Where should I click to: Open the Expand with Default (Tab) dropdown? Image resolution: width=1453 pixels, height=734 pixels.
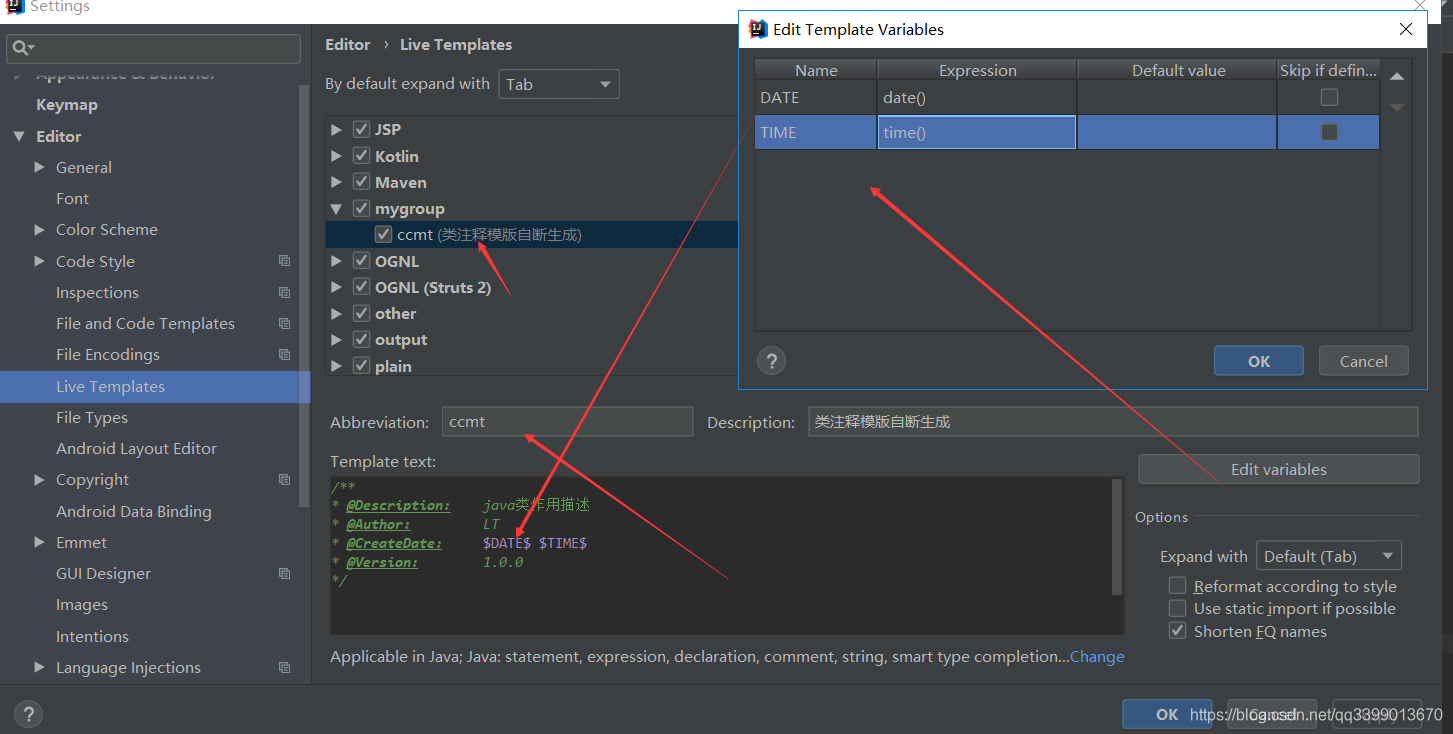(1329, 556)
